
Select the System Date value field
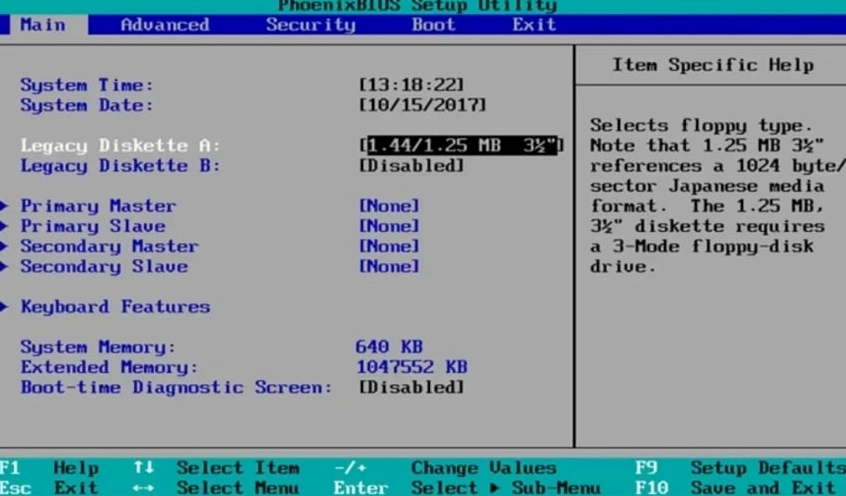[x=422, y=105]
